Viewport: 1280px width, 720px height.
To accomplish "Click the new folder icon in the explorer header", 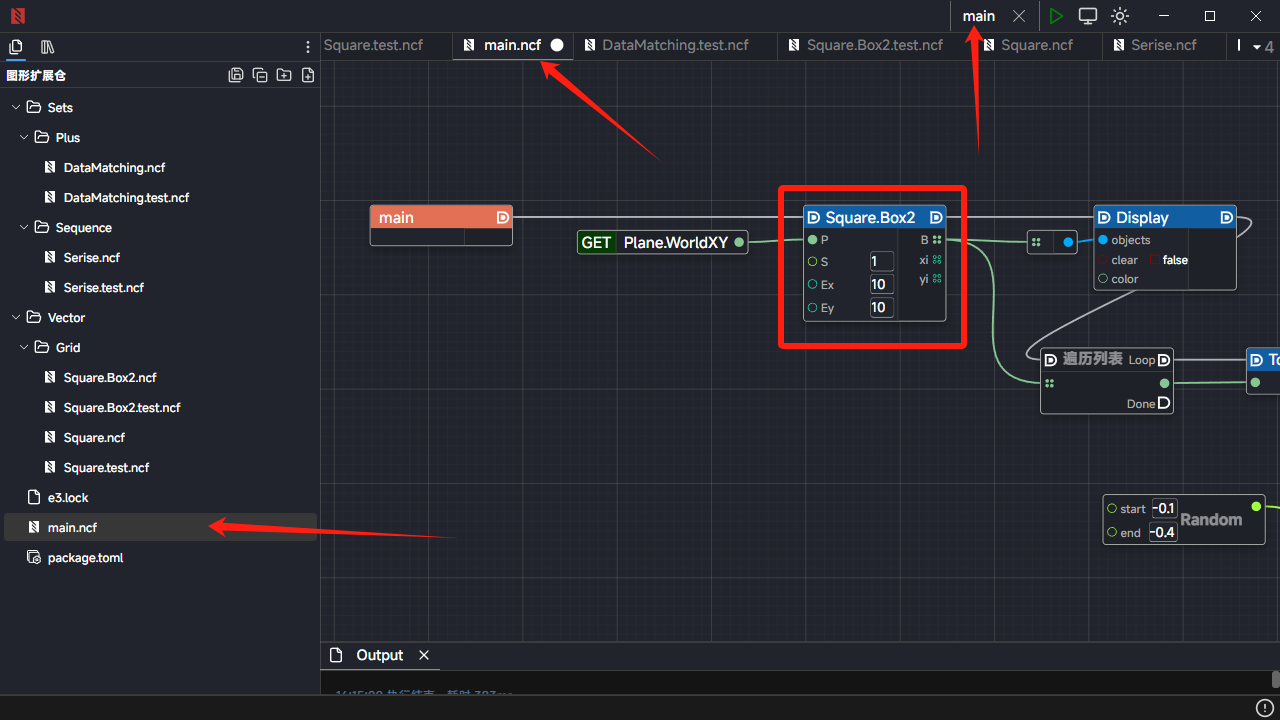I will coord(284,75).
